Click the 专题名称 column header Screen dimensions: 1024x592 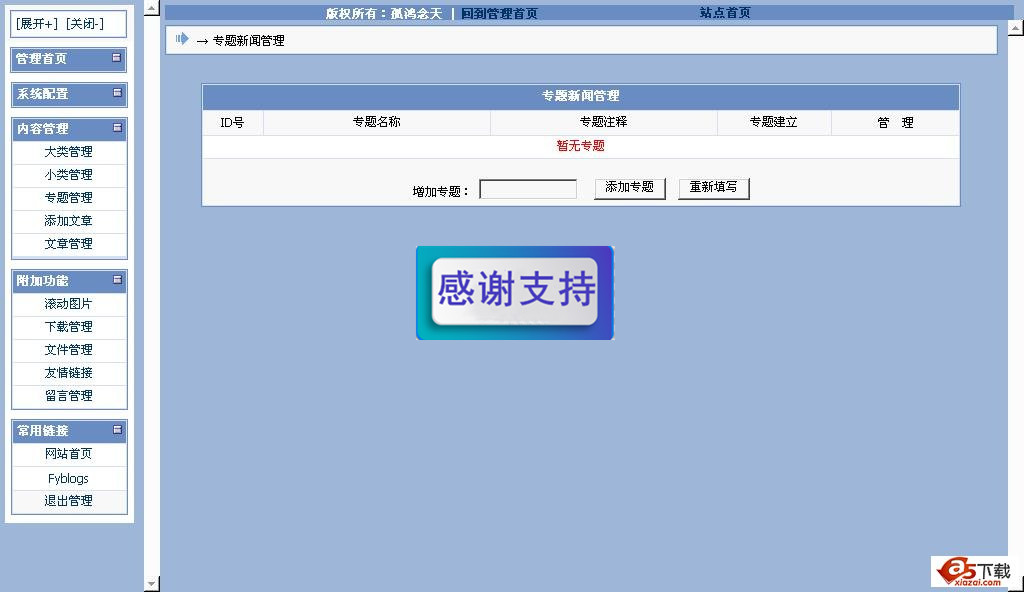pos(376,122)
